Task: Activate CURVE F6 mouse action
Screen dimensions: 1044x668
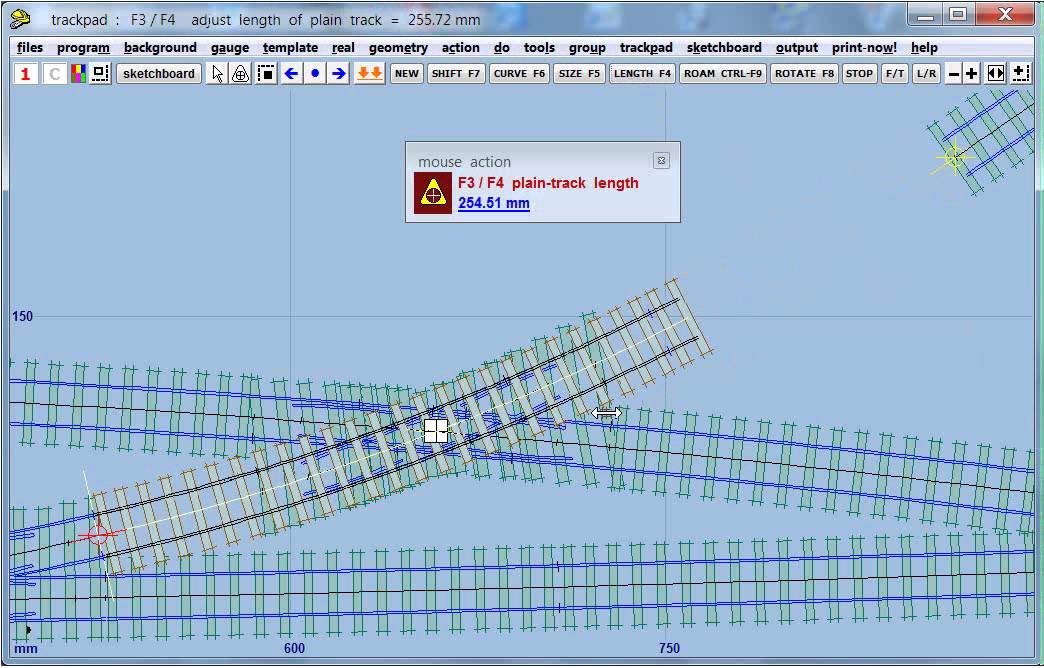Action: click(519, 73)
